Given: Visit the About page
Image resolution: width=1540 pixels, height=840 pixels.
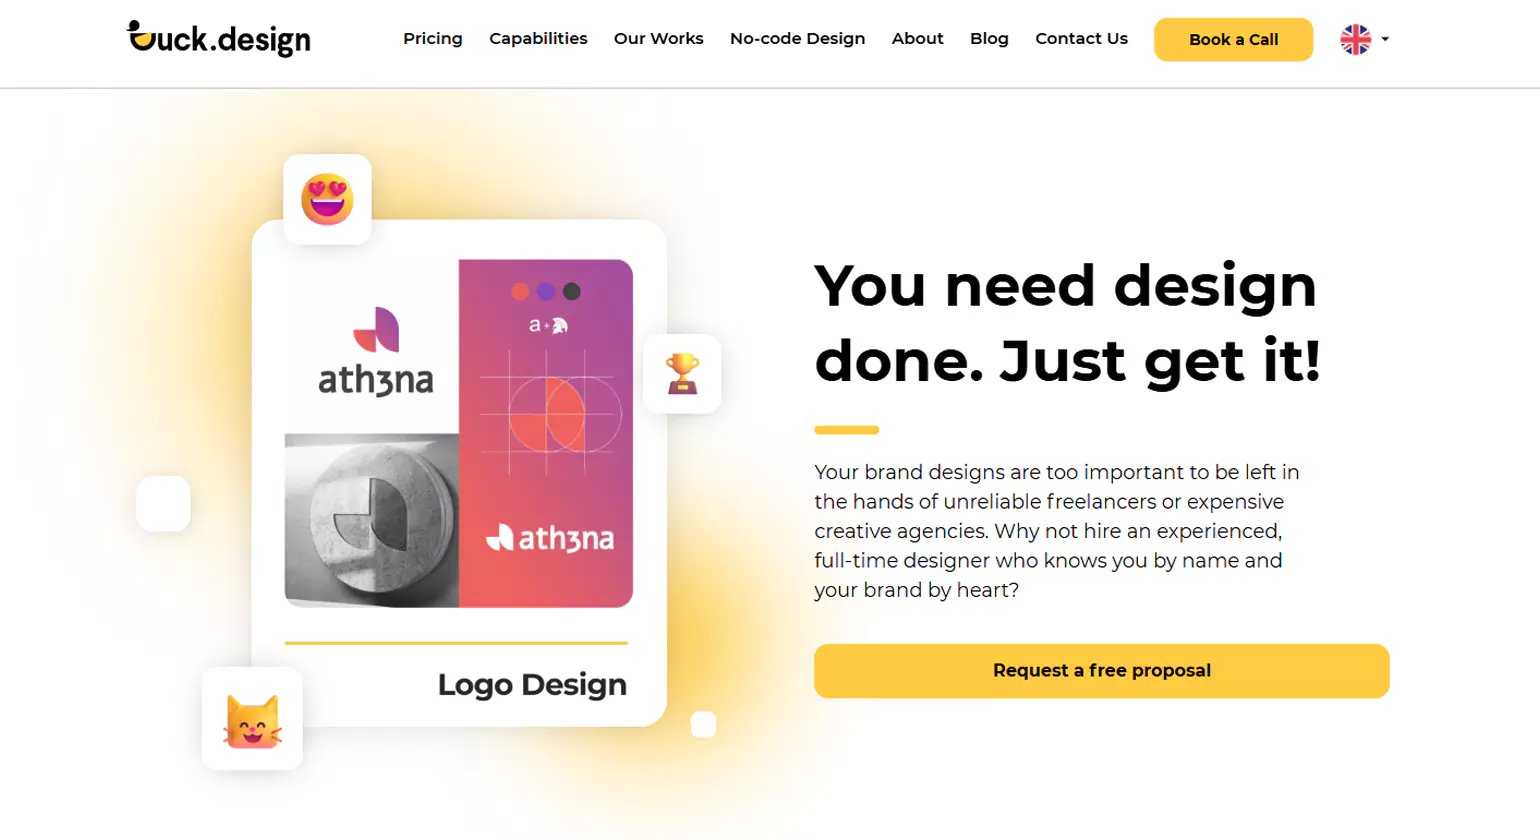Looking at the screenshot, I should click(x=917, y=38).
